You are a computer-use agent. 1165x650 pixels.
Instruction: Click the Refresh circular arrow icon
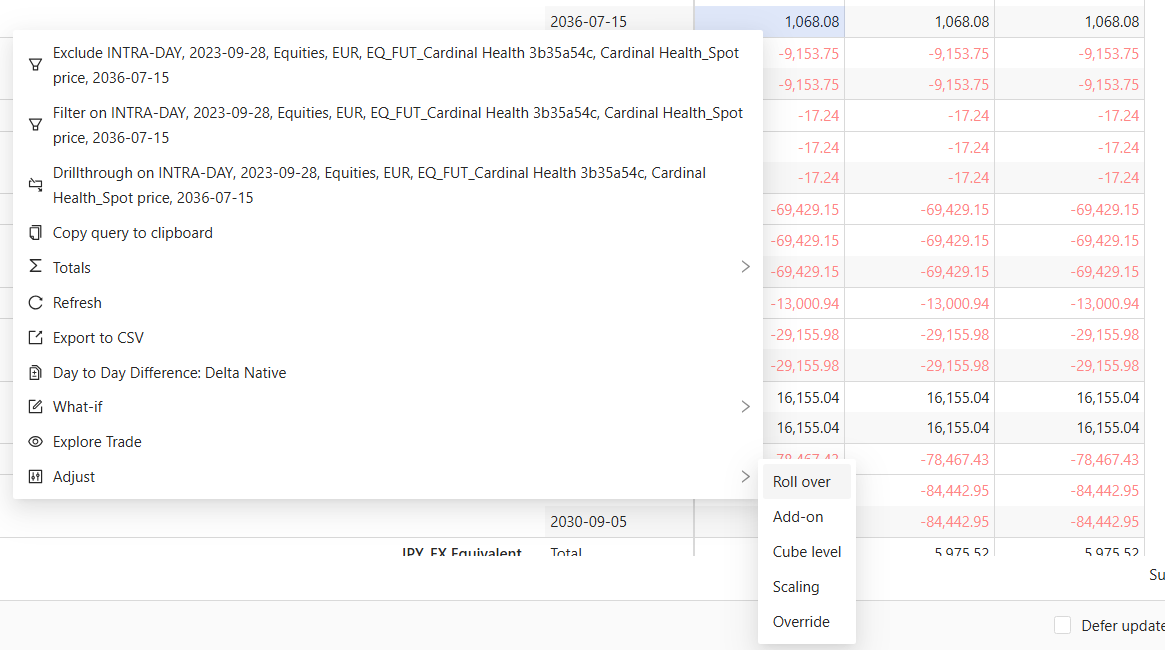tap(35, 303)
